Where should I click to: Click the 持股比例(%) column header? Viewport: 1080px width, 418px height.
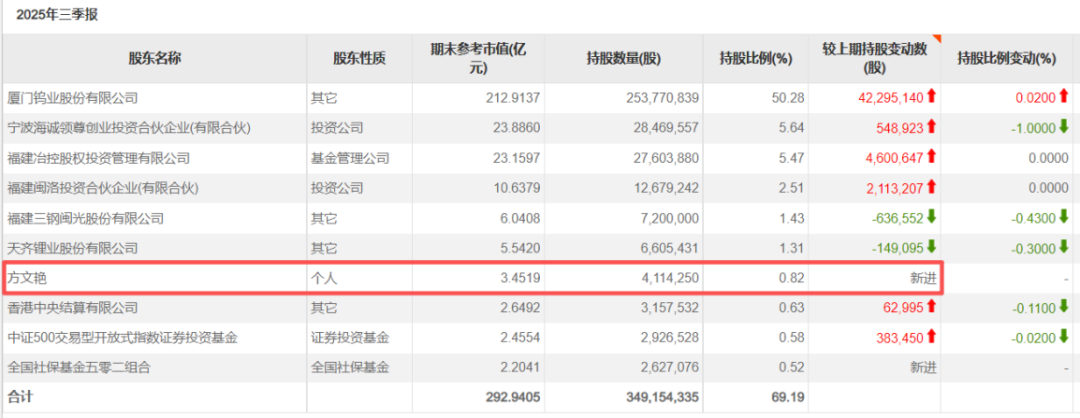pos(754,59)
